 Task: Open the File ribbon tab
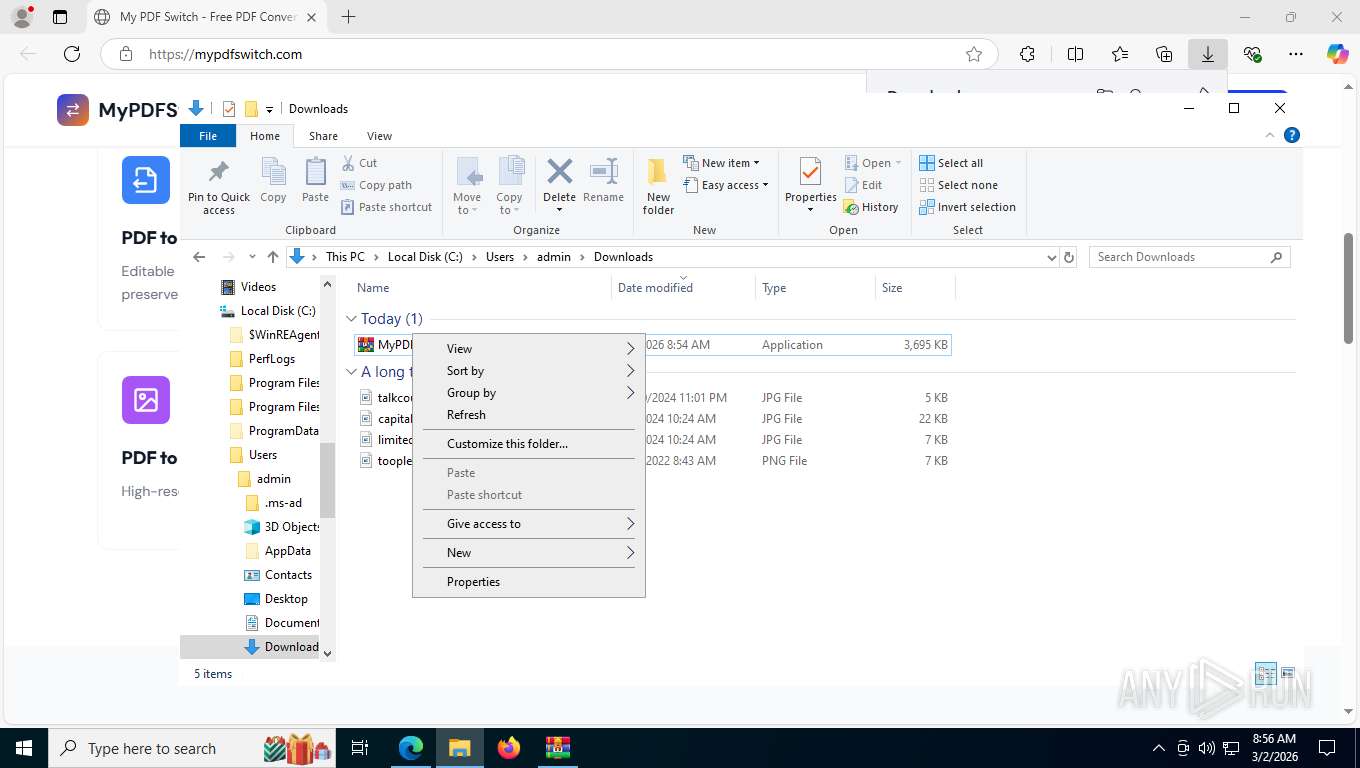(x=208, y=136)
